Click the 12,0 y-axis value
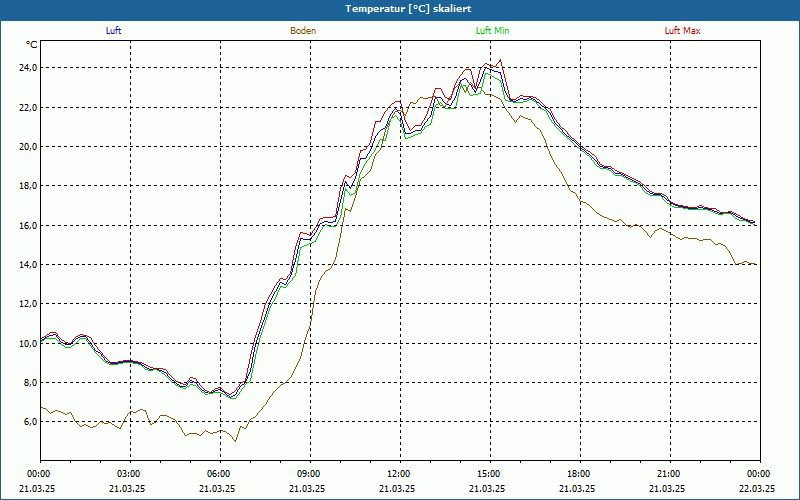The image size is (800, 500). 28,304
